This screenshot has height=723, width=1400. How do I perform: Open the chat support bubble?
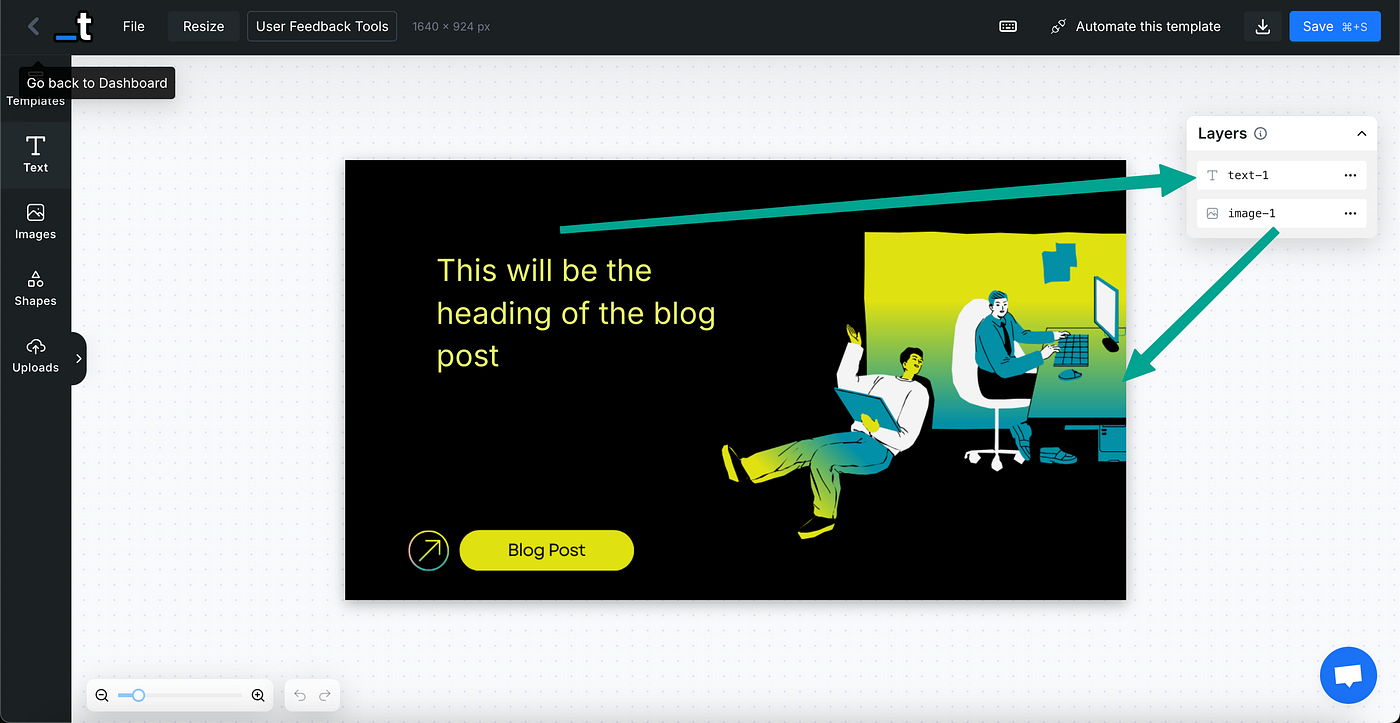coord(1348,675)
